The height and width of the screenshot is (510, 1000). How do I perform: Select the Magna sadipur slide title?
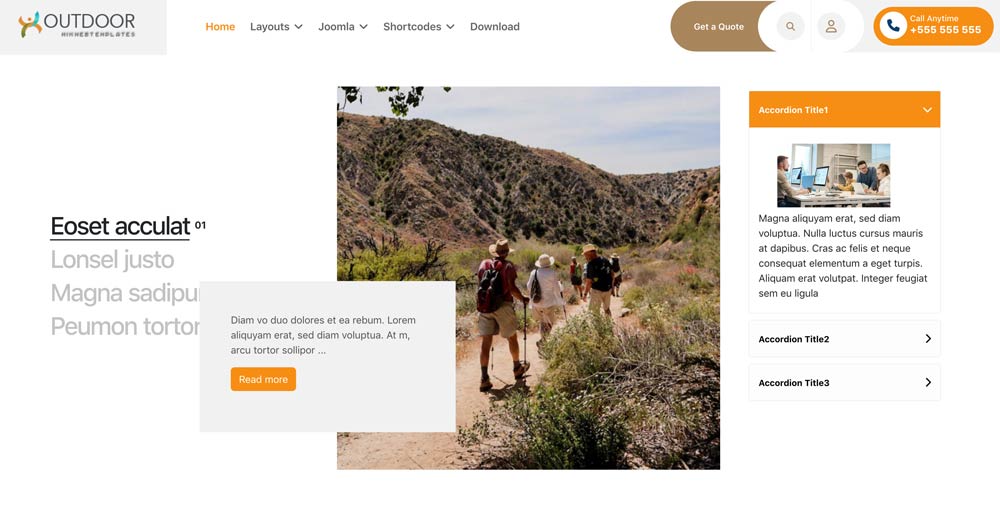[125, 293]
